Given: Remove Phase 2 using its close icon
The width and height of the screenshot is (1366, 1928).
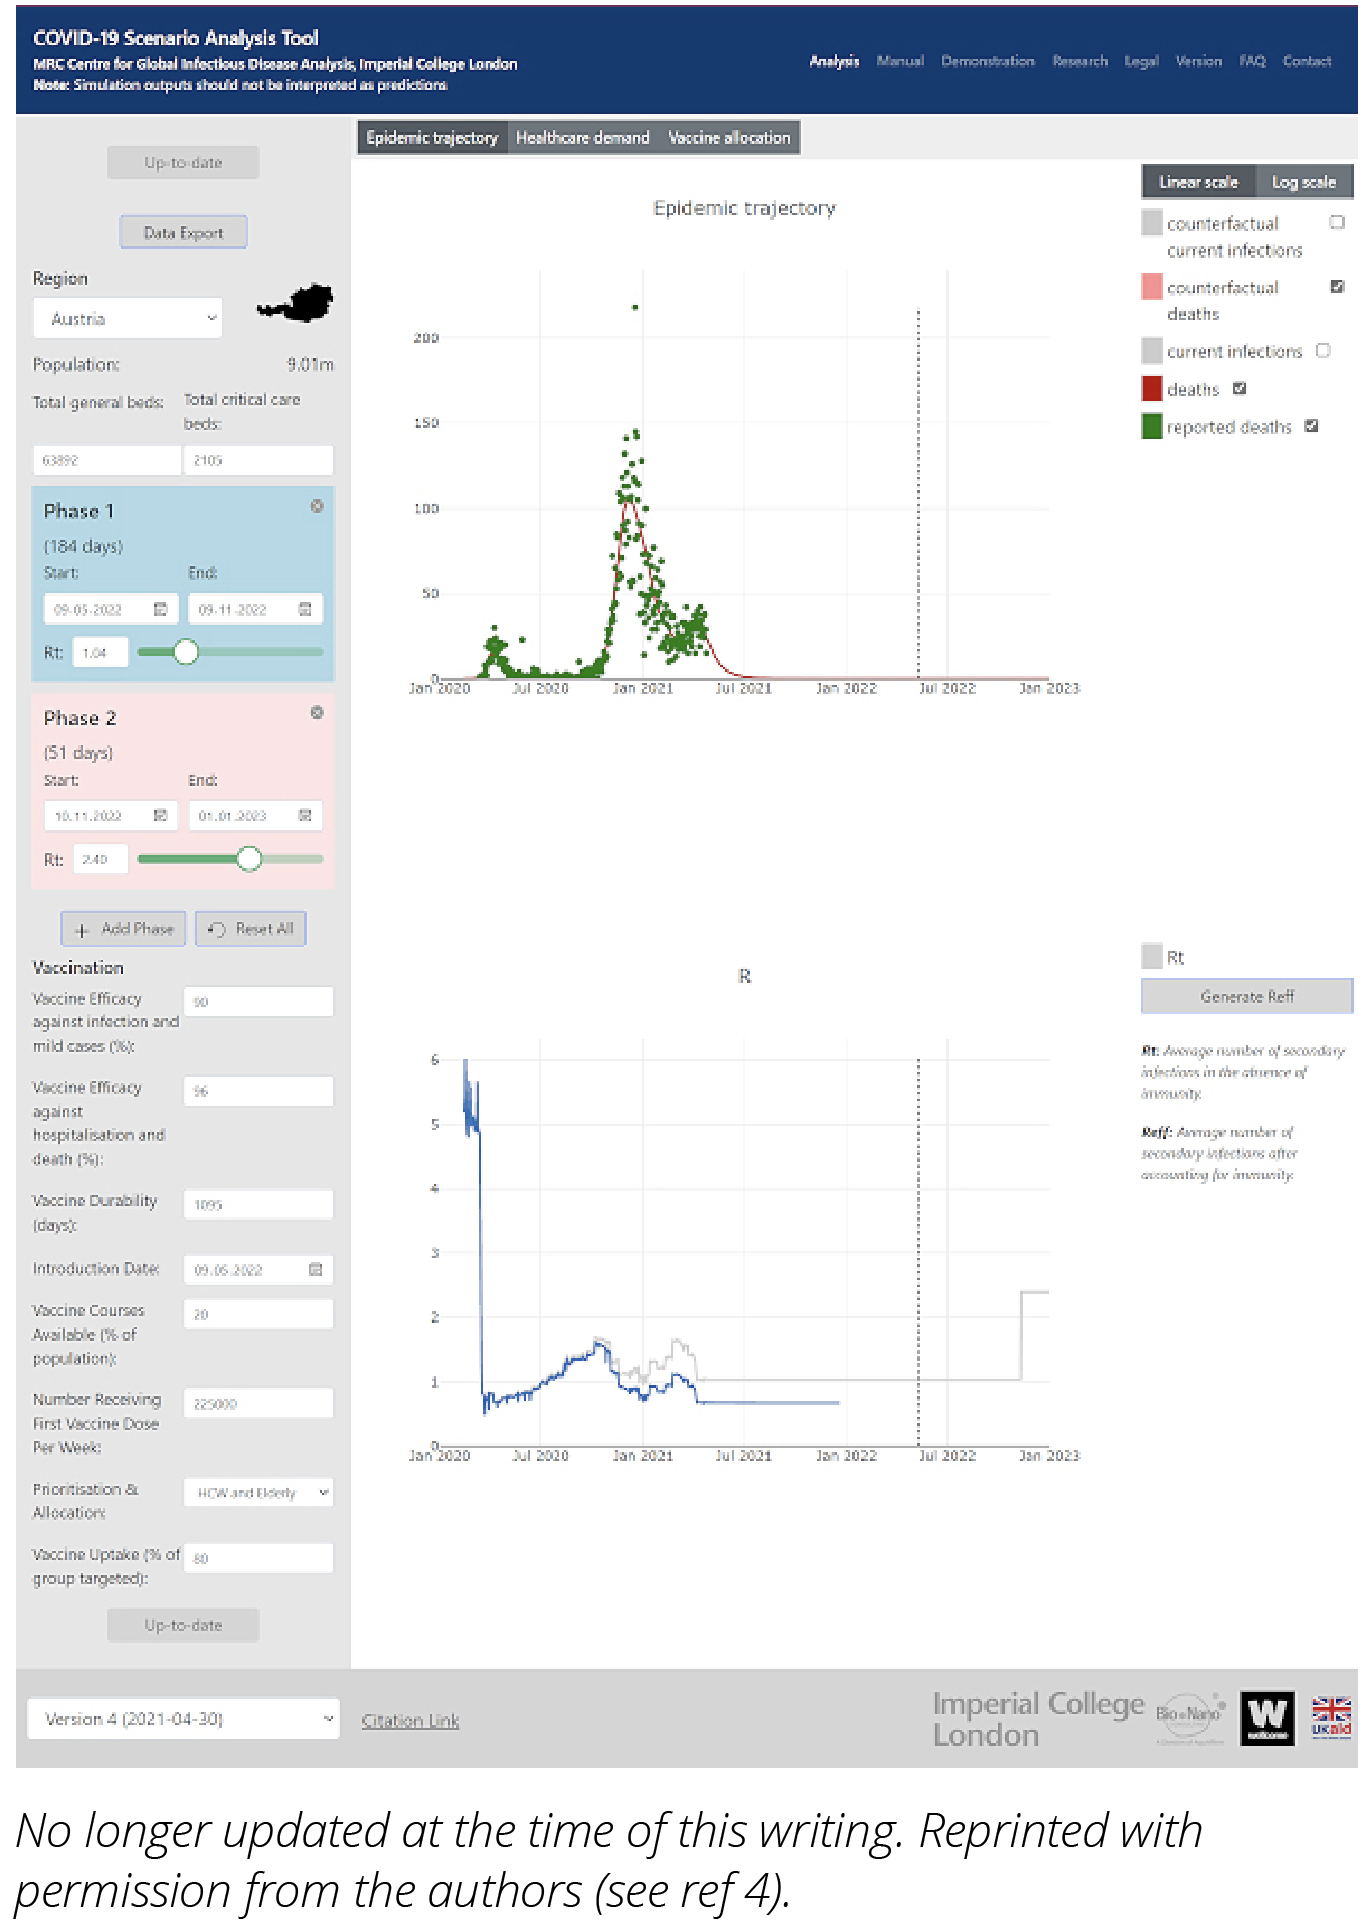Looking at the screenshot, I should click(x=317, y=713).
